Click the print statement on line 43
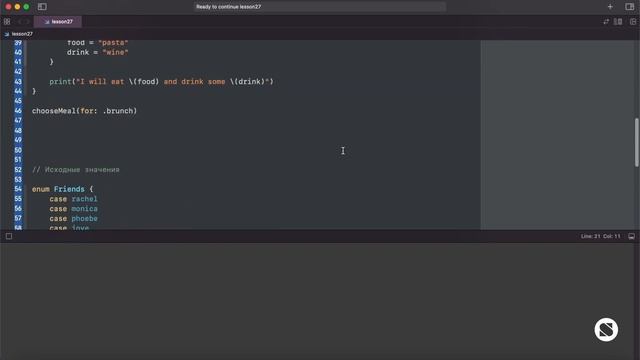 tap(161, 82)
